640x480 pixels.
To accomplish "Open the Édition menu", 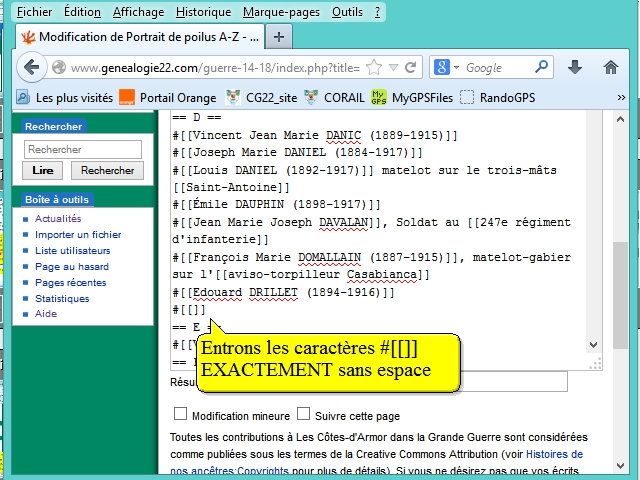I will tap(82, 12).
